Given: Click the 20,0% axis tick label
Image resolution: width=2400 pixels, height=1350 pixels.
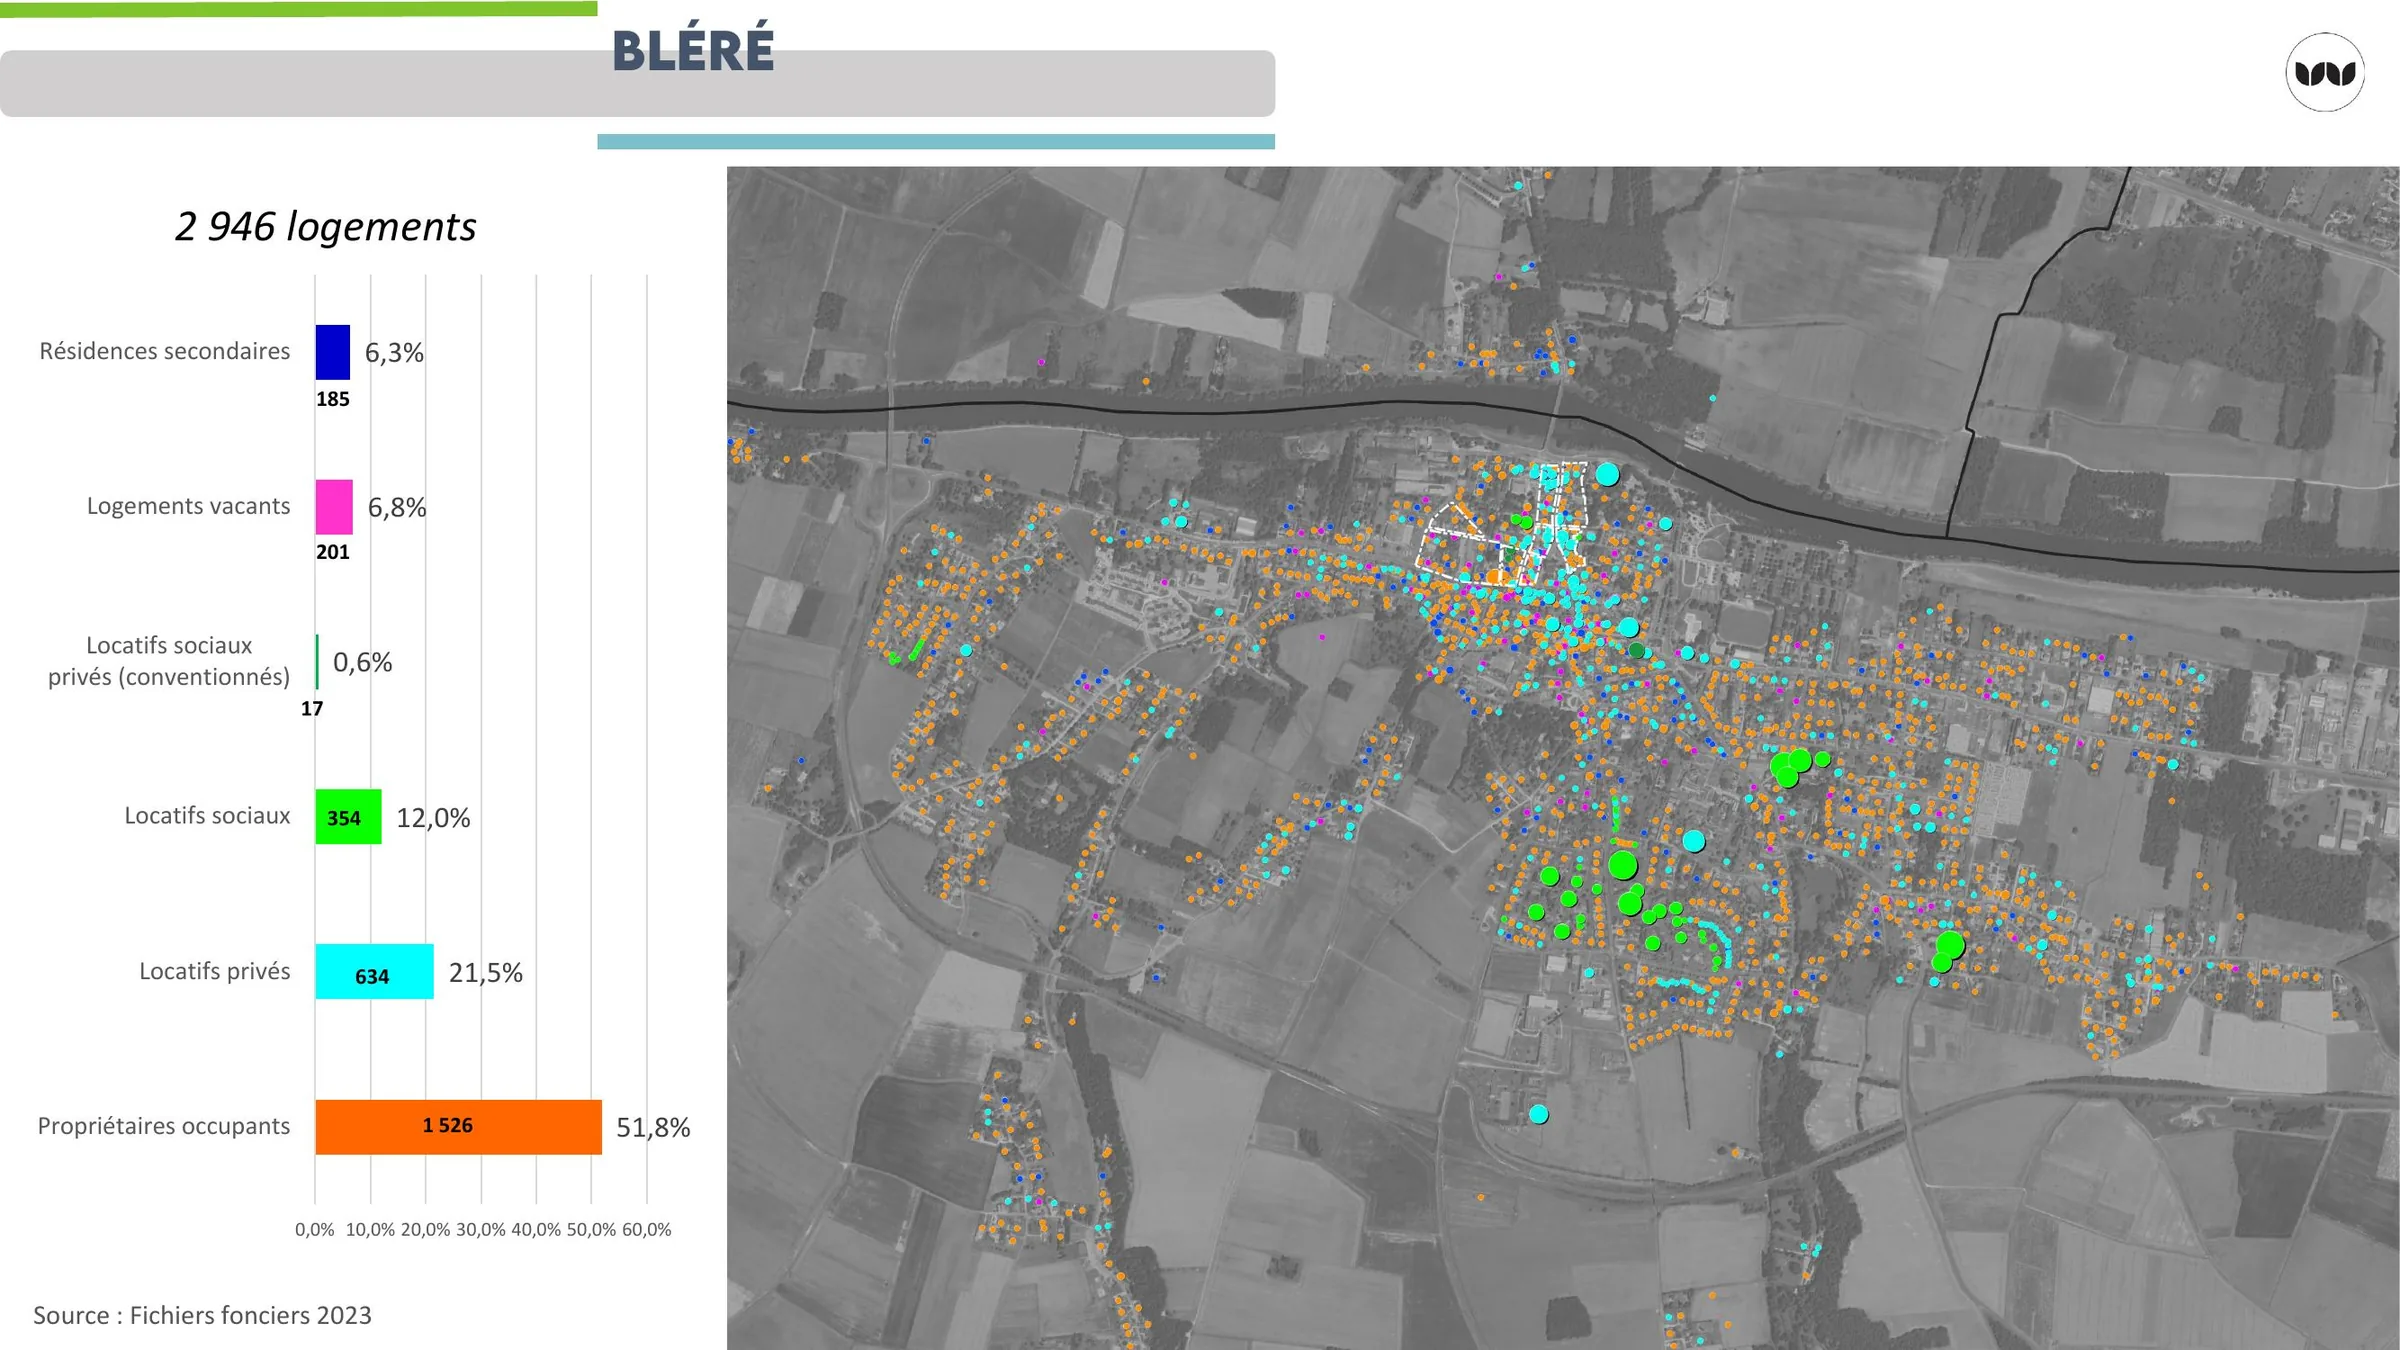Looking at the screenshot, I should [425, 1230].
